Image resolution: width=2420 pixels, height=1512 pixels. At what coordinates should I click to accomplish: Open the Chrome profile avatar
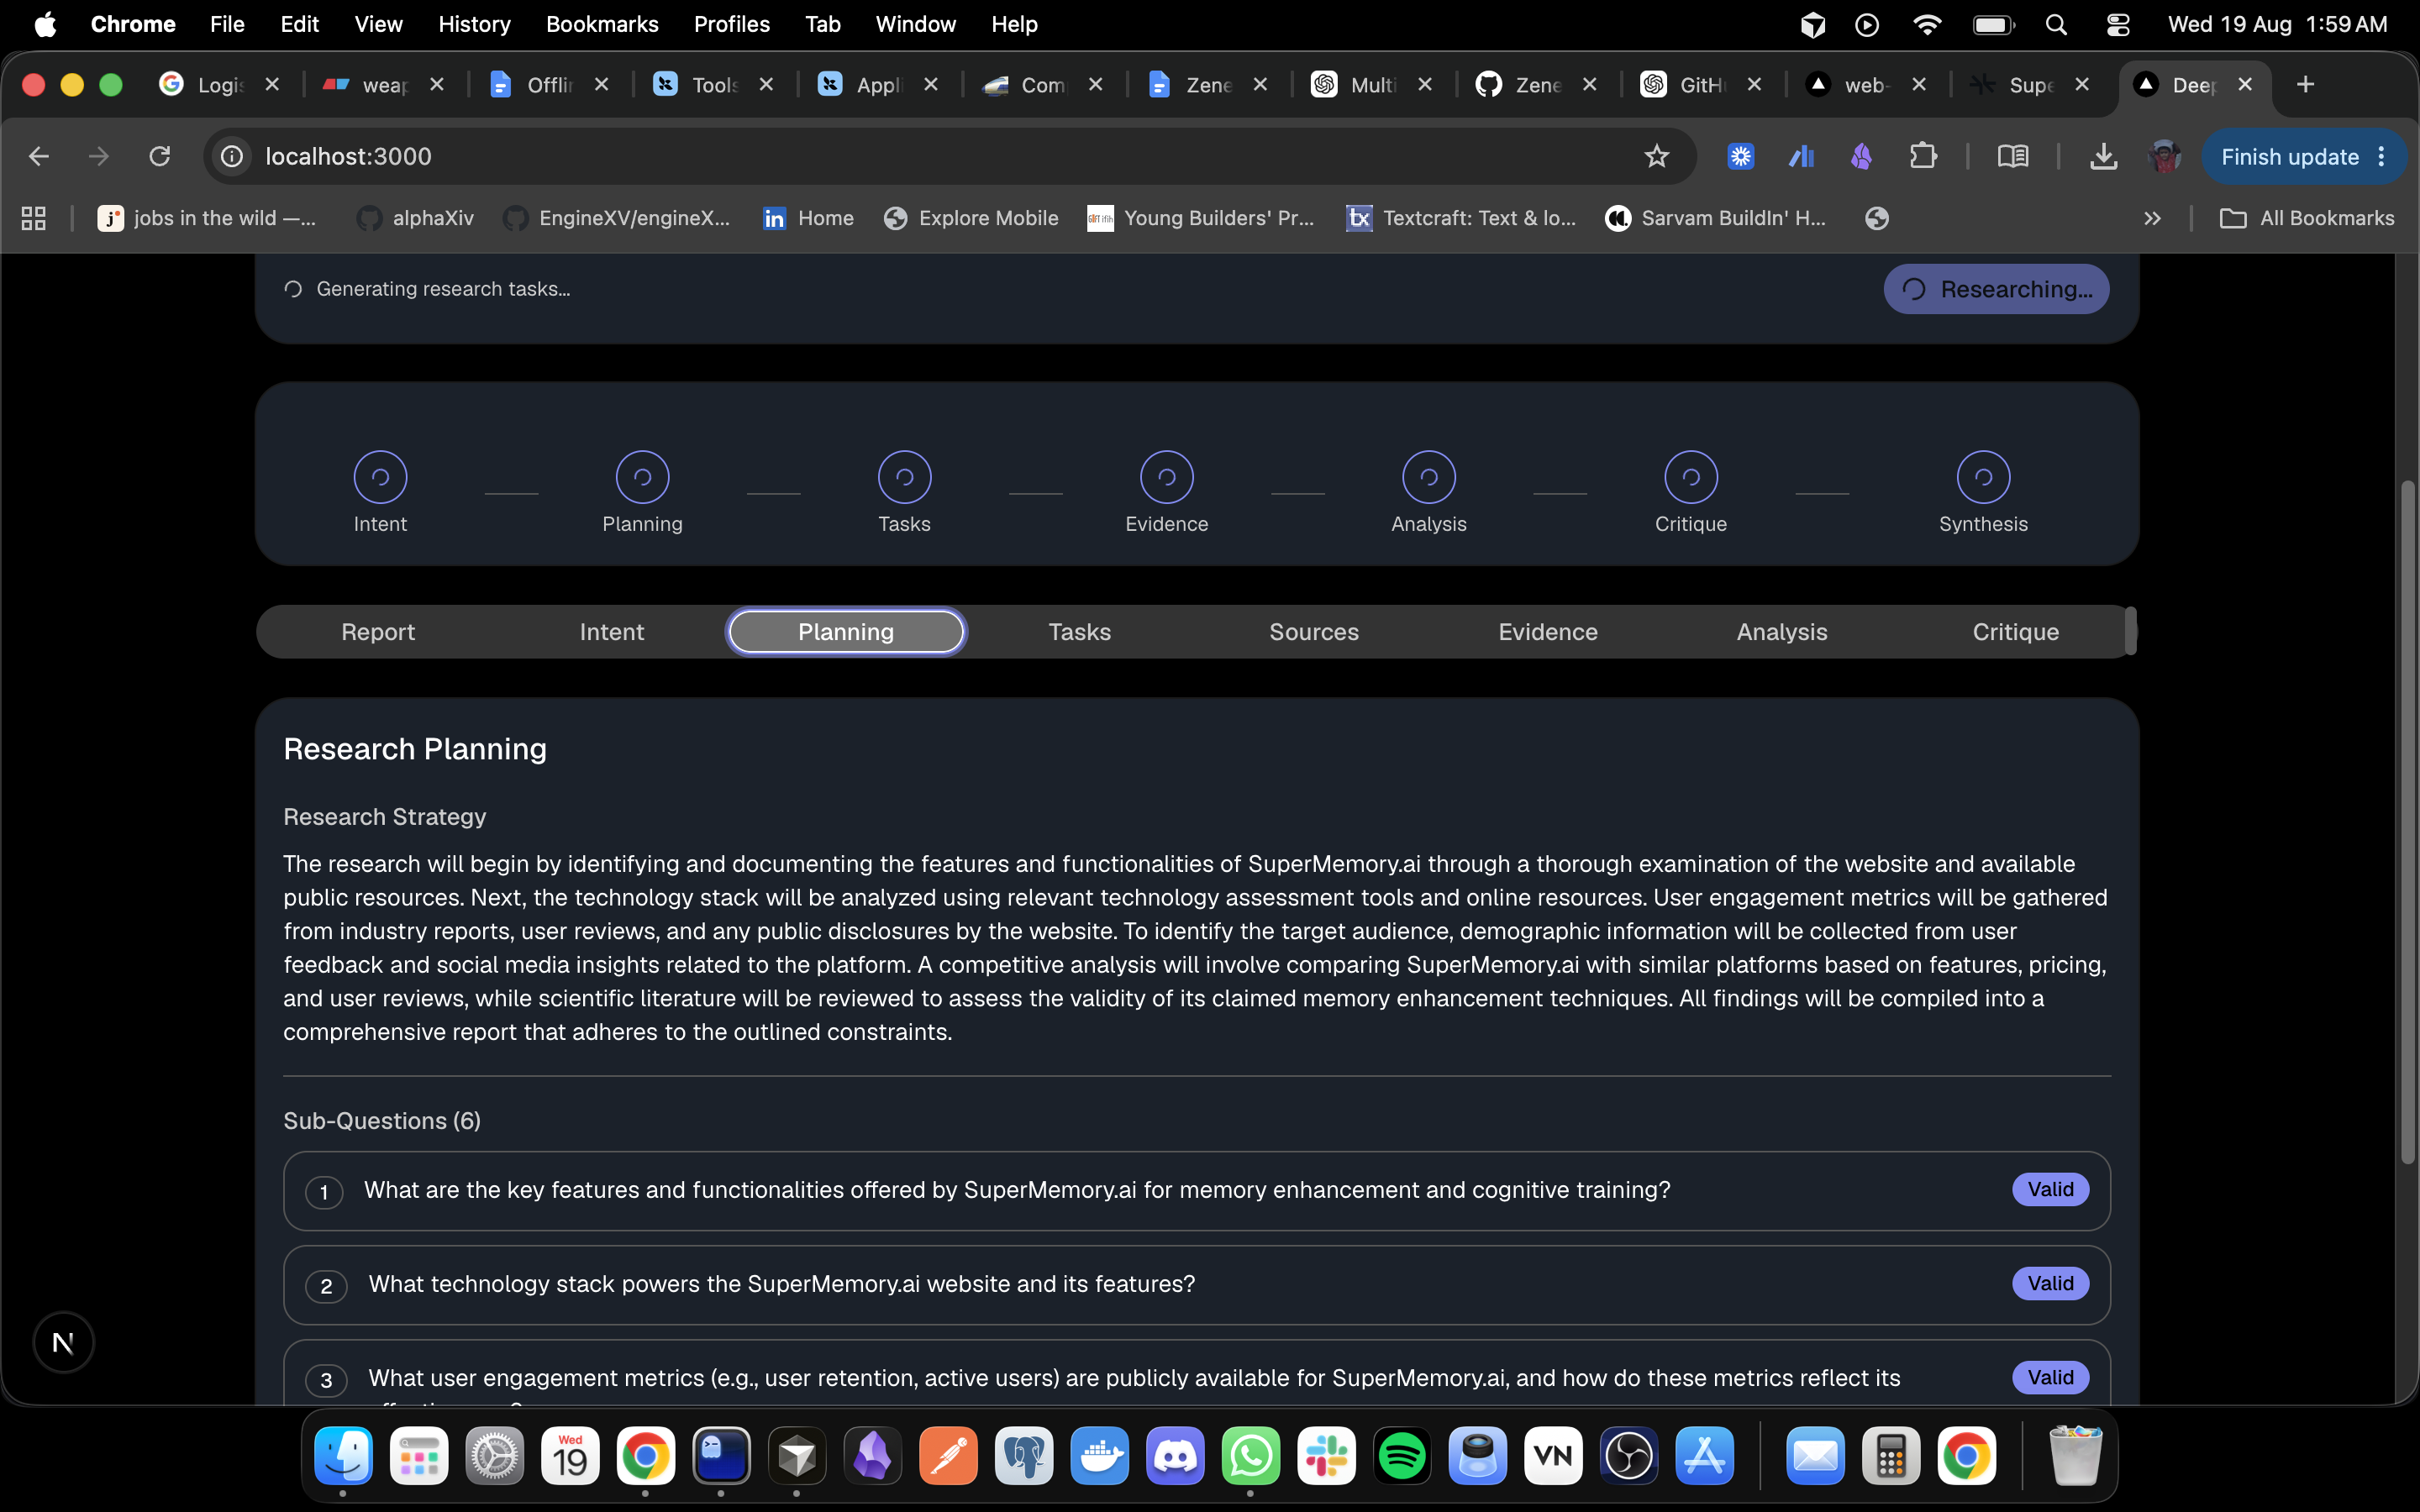2164,156
